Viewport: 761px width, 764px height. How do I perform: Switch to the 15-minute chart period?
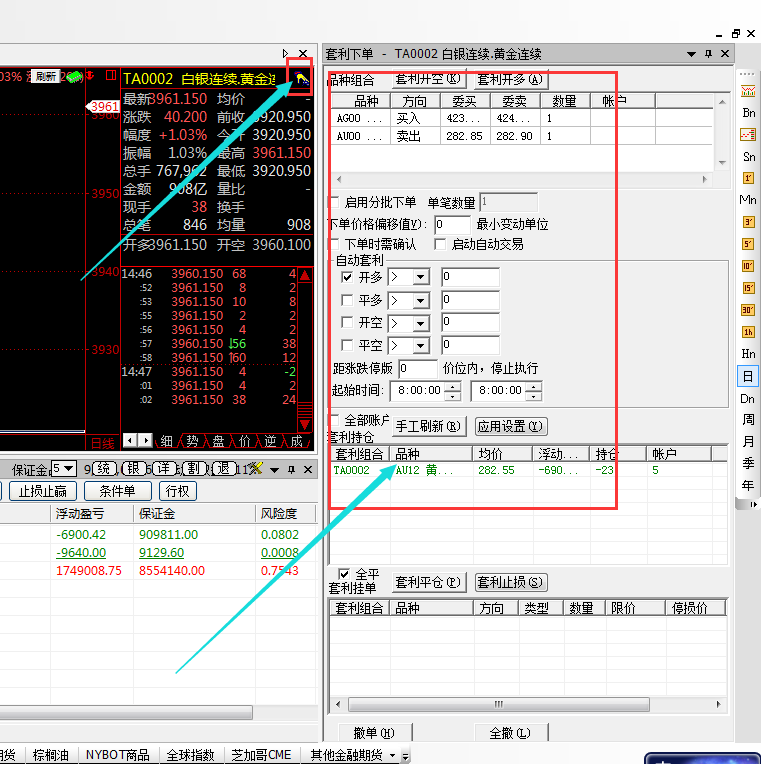748,288
